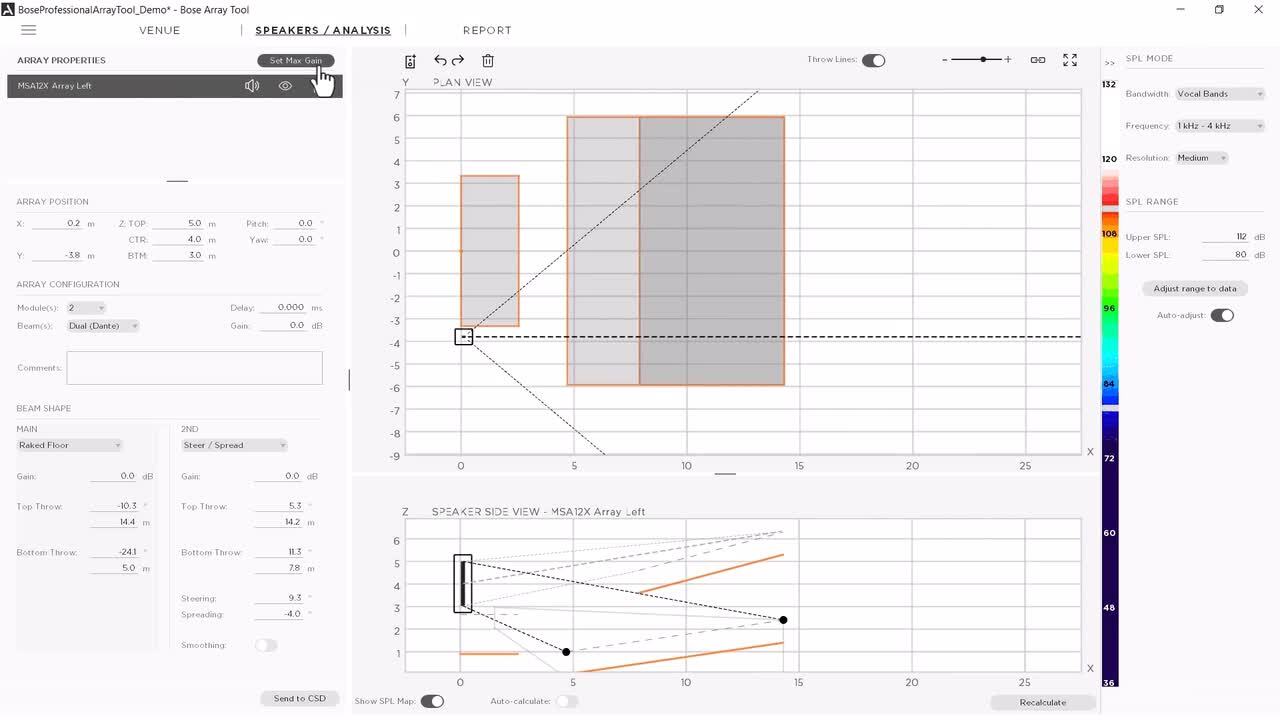
Task: Select the MSA12X Array Left row
Action: point(175,86)
